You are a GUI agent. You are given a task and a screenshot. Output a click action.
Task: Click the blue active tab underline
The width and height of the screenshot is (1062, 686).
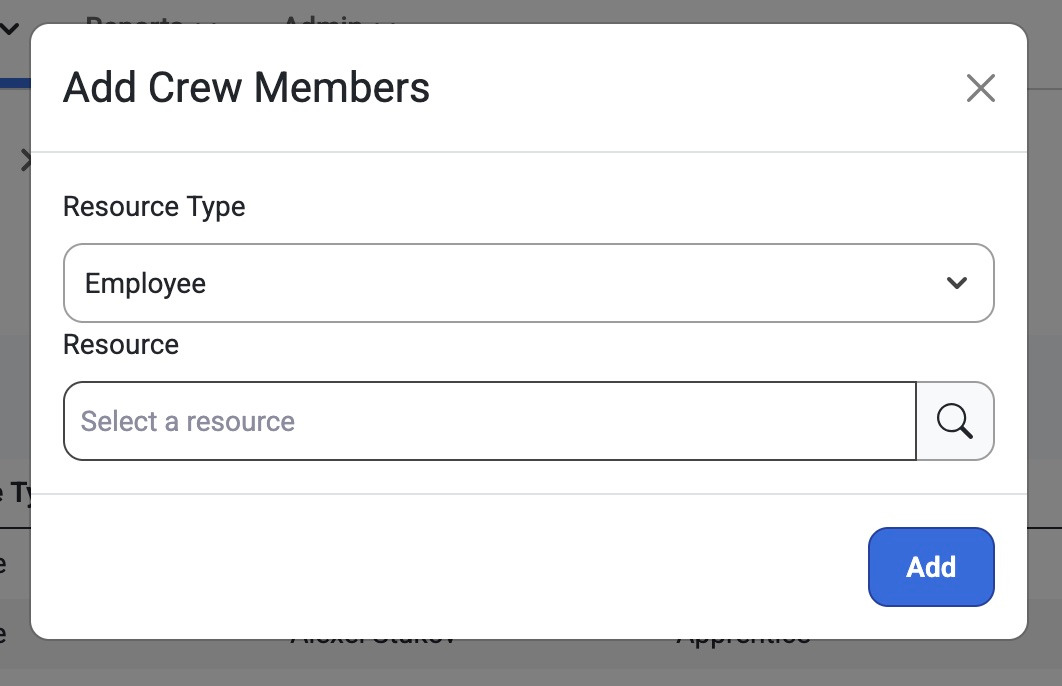click(x=15, y=83)
